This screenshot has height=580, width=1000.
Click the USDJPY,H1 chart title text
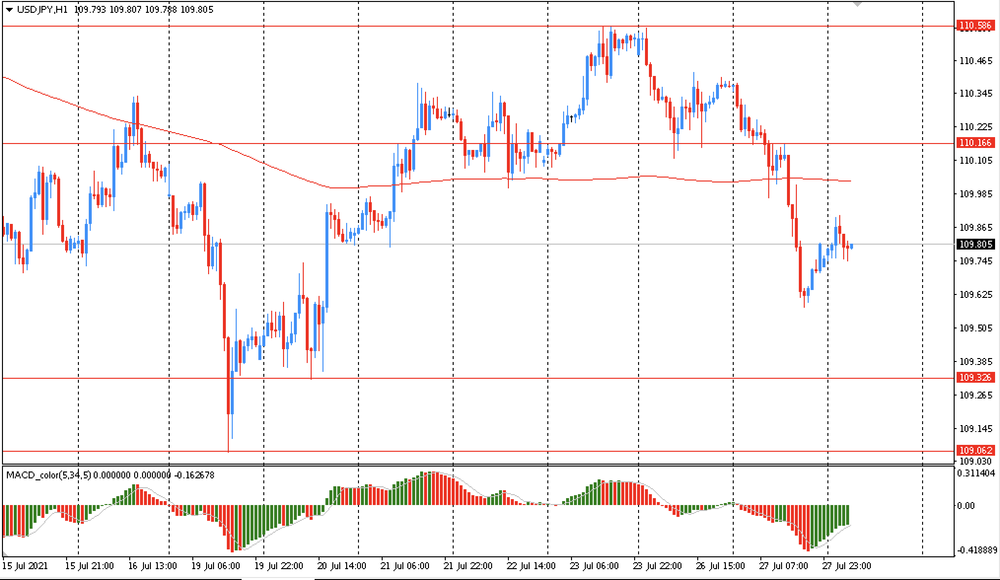point(43,10)
